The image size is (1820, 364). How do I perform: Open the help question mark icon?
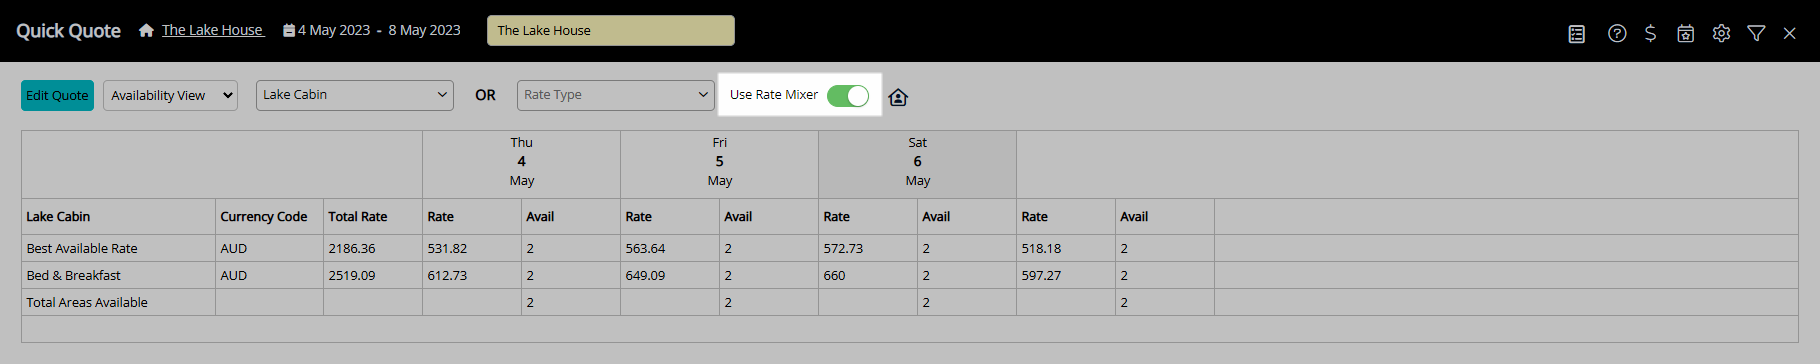1617,34
